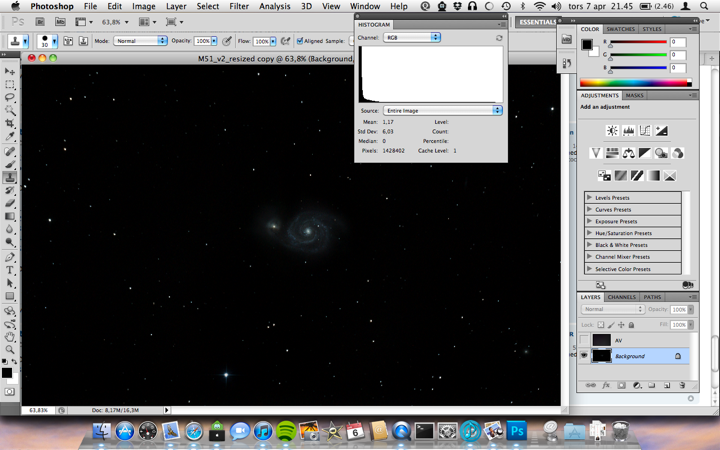Select the Zoom tool in toolbox
720x450 pixels.
(10, 349)
